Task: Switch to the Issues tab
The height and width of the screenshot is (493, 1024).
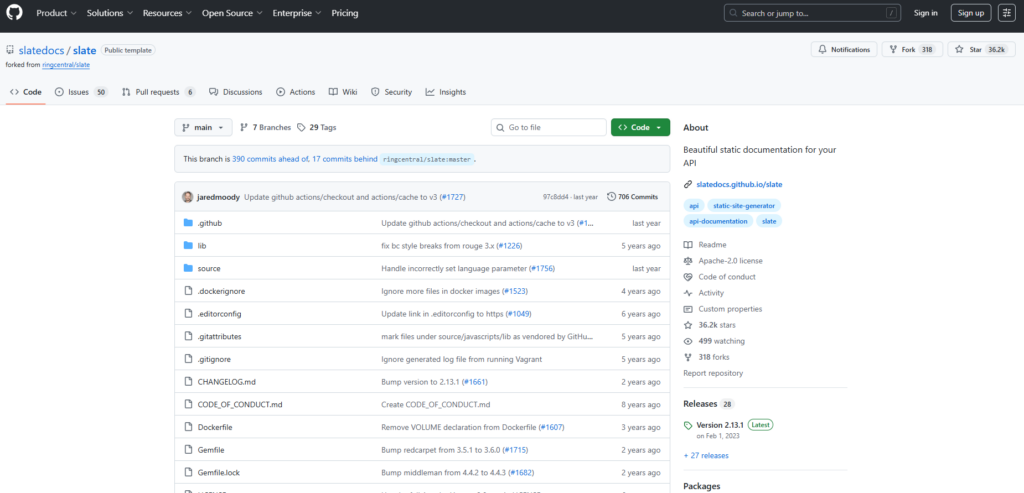Action: pos(81,92)
